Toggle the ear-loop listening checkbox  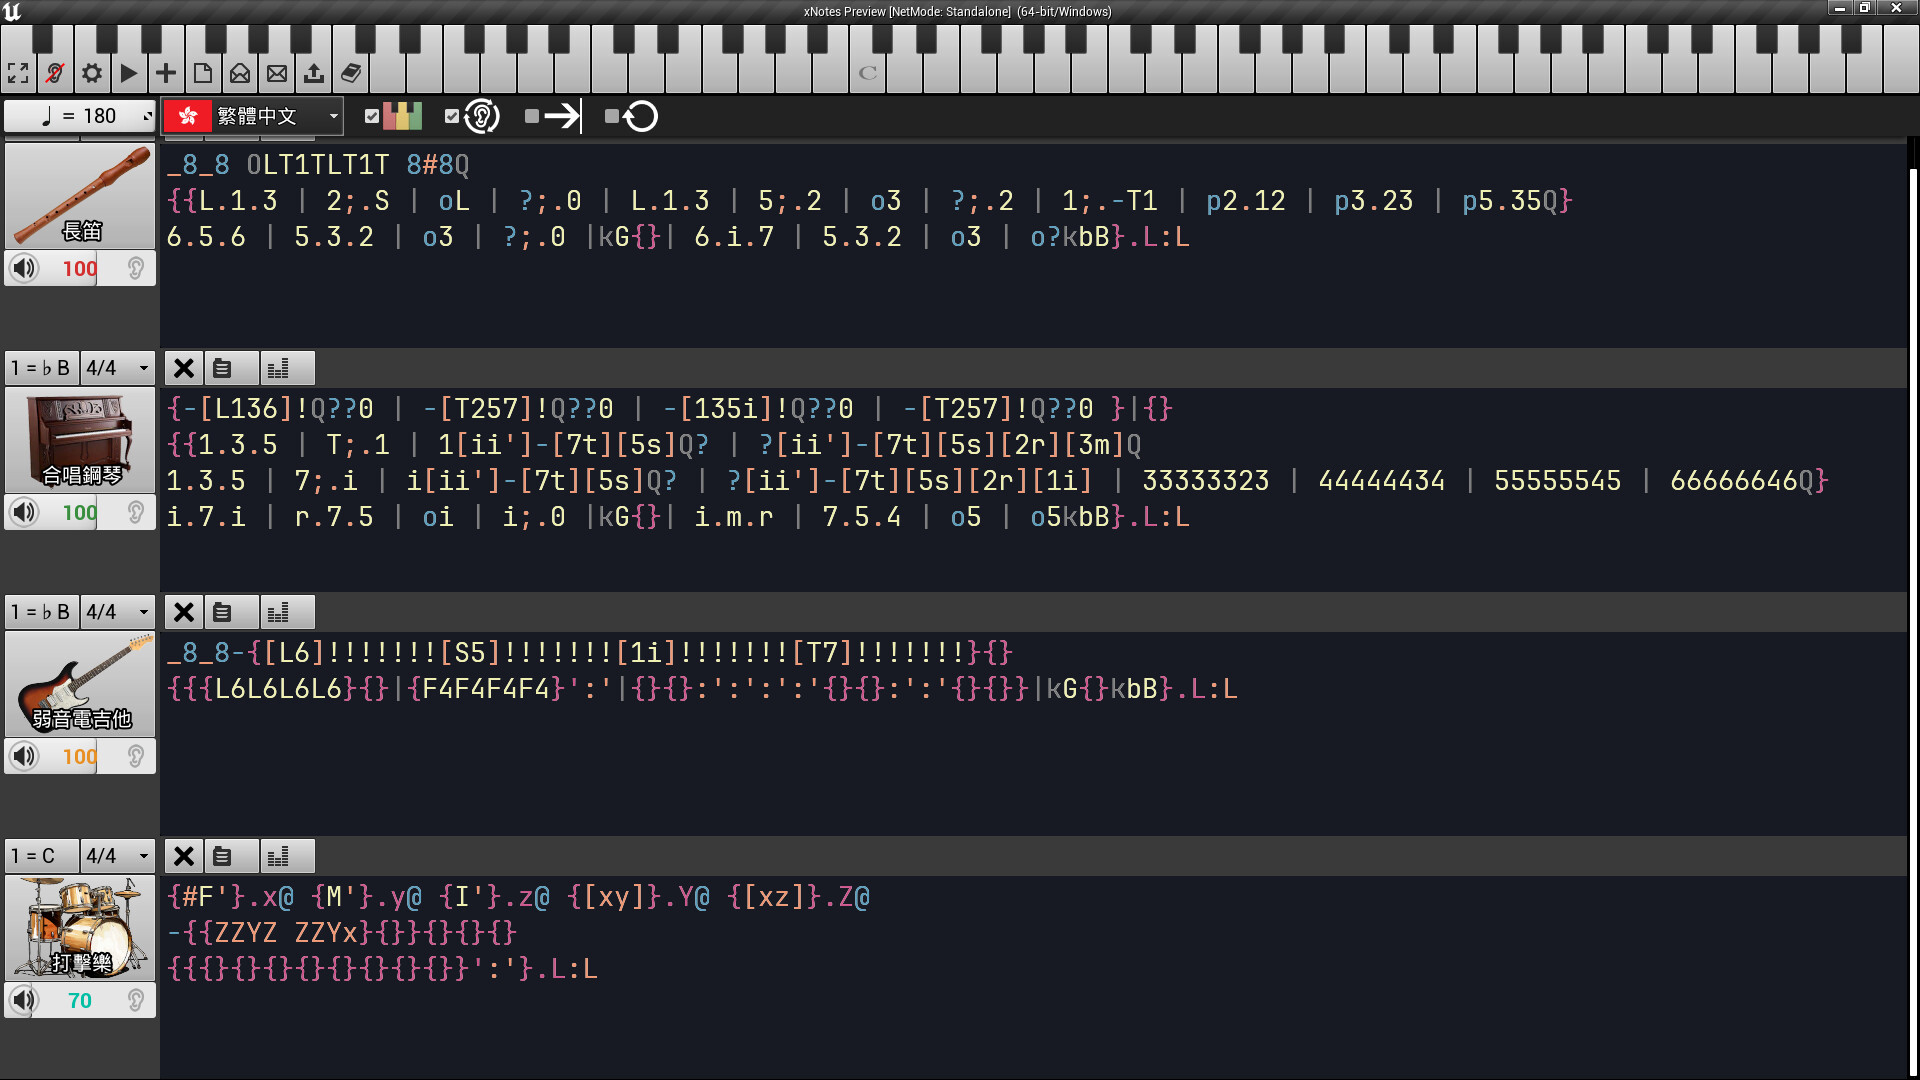(452, 116)
